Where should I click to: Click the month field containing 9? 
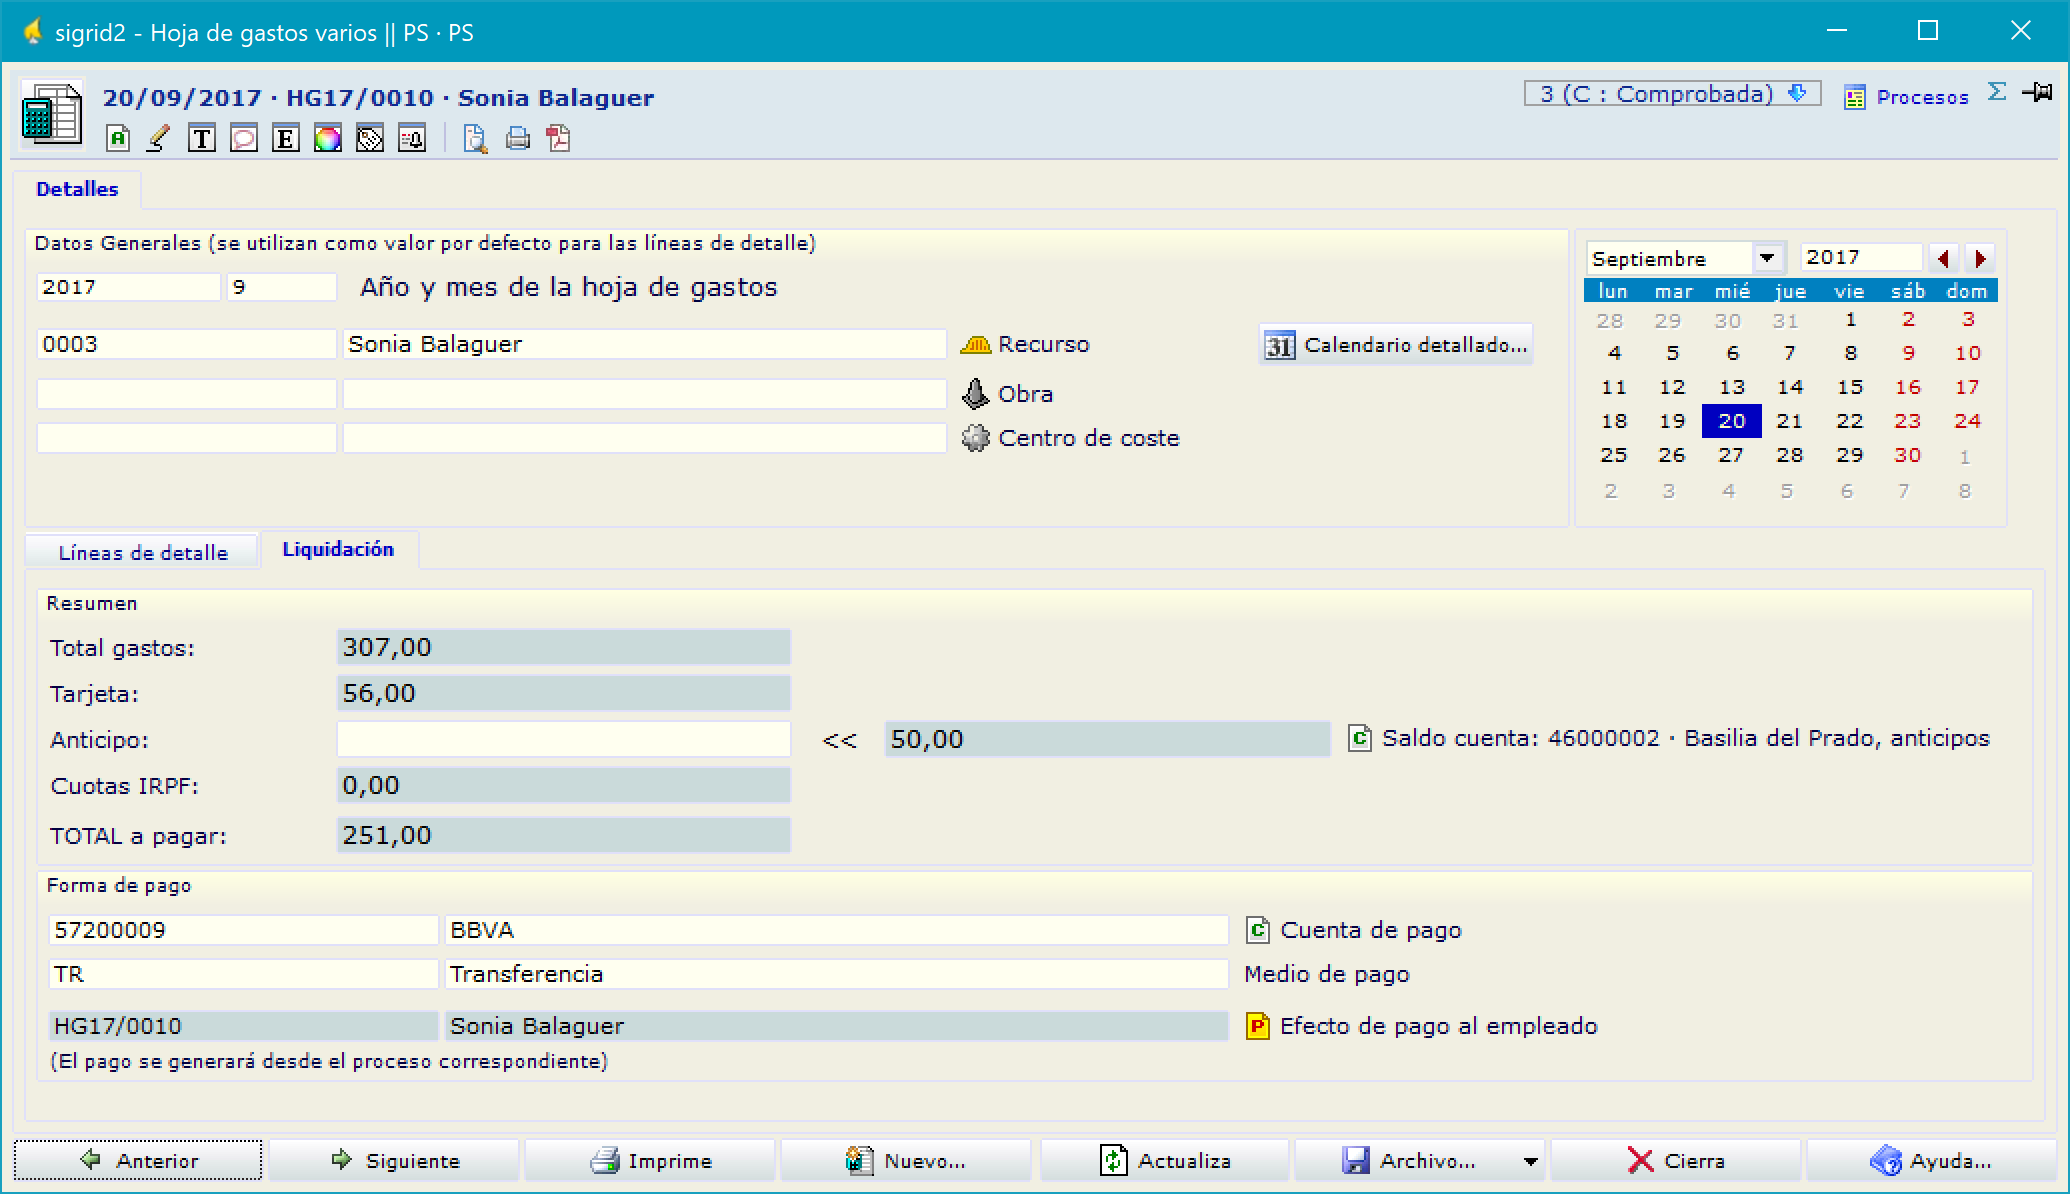[281, 287]
